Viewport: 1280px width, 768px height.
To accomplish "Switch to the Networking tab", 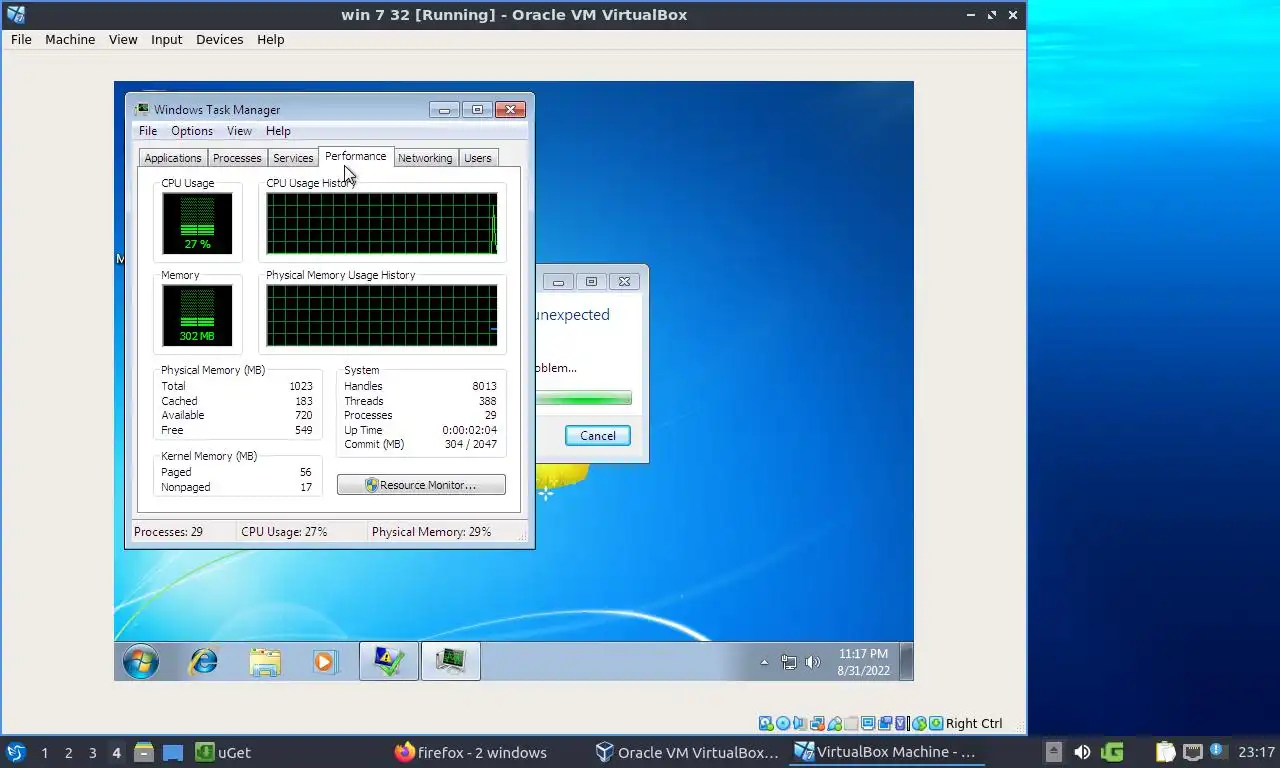I will click(425, 158).
